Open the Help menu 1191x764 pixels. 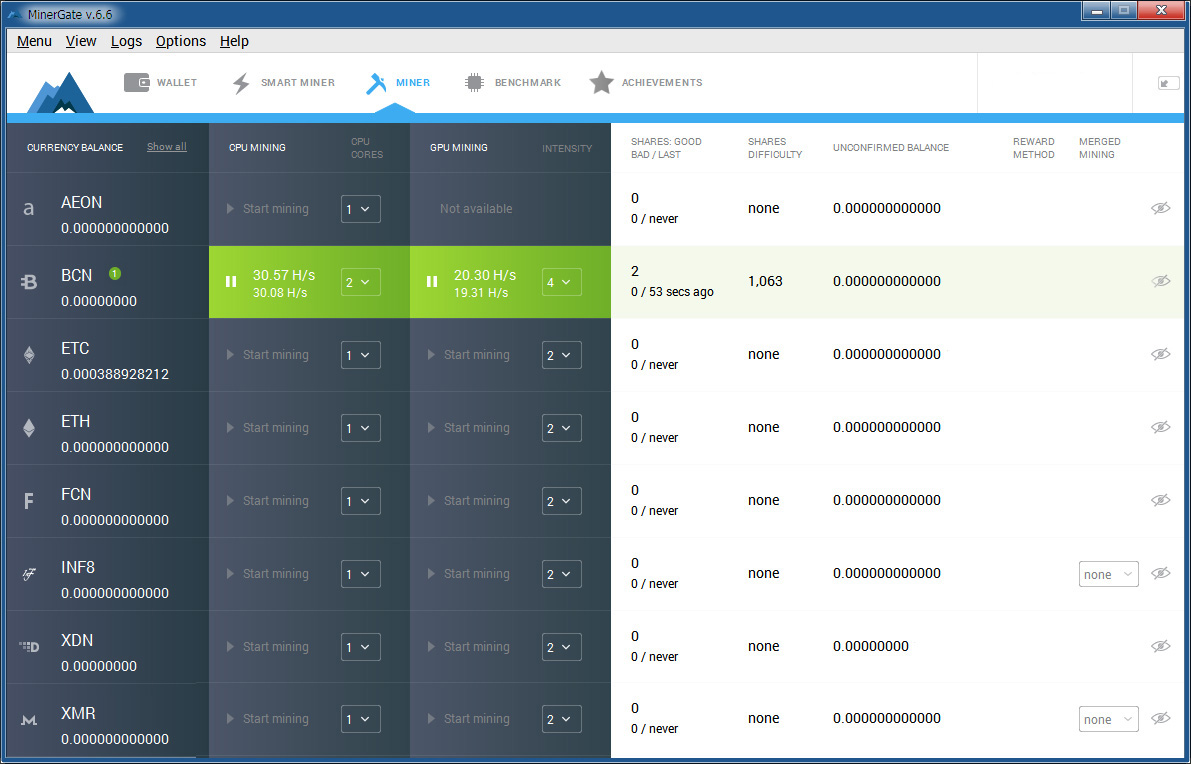[x=234, y=41]
